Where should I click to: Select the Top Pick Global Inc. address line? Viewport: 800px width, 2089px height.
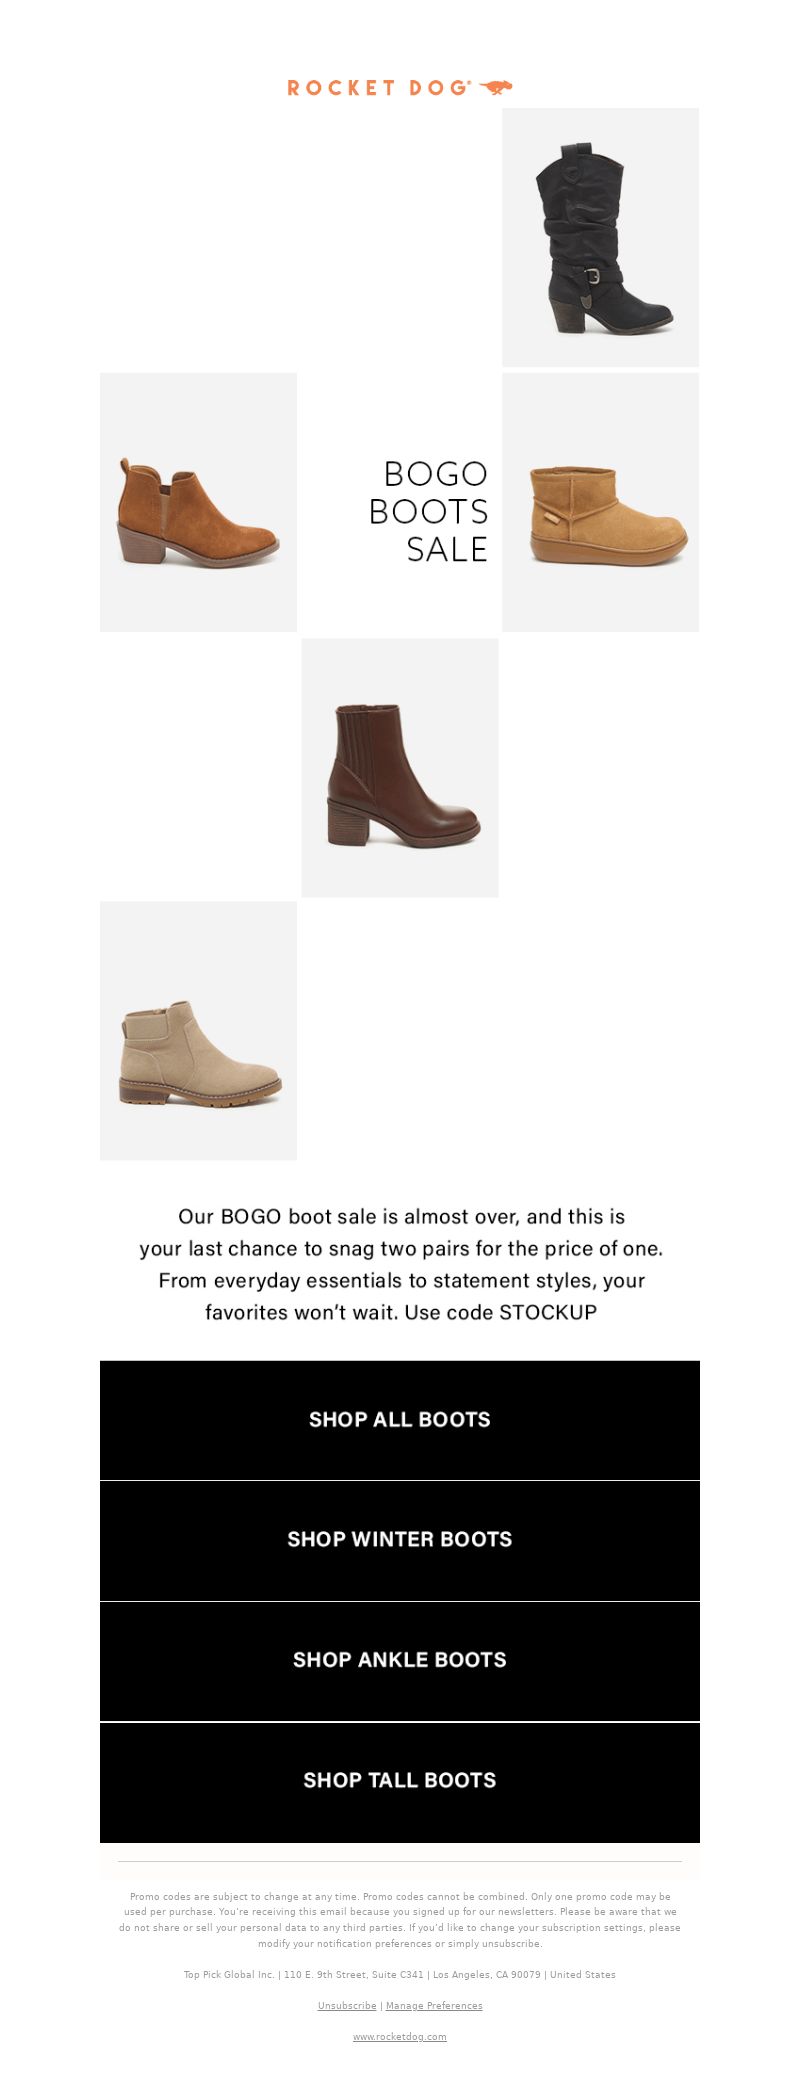pyautogui.click(x=400, y=1975)
